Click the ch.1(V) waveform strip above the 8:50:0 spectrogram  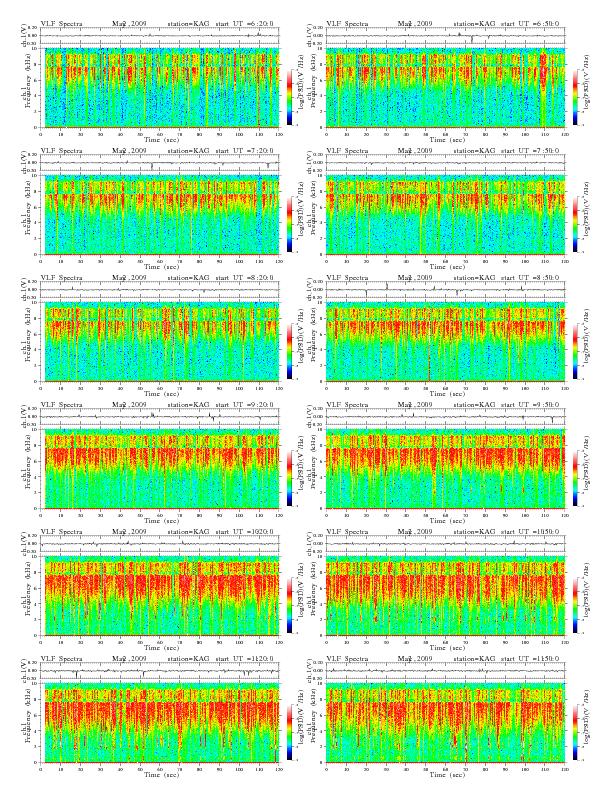(445, 289)
